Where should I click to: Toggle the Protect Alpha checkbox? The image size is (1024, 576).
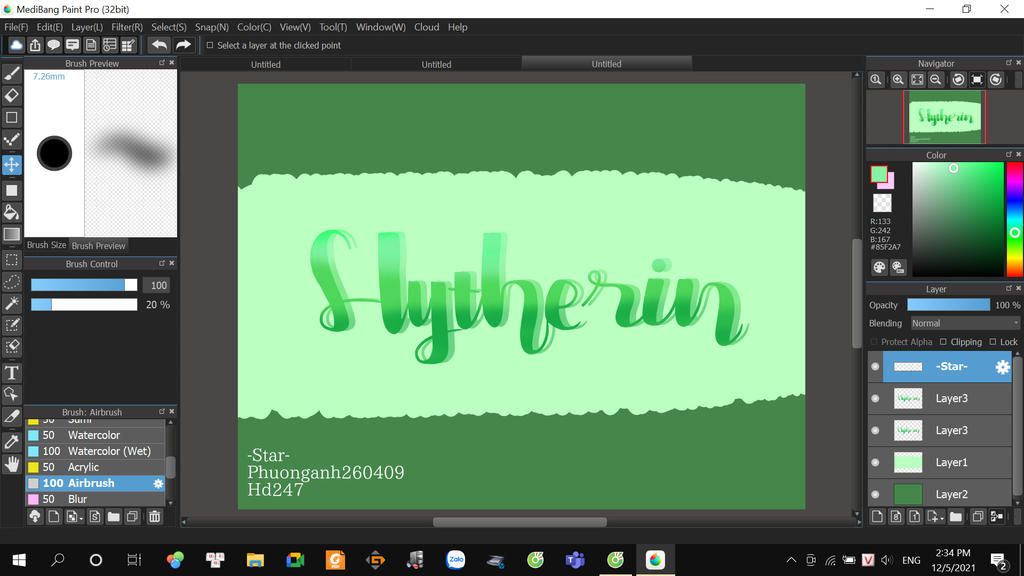click(x=874, y=342)
